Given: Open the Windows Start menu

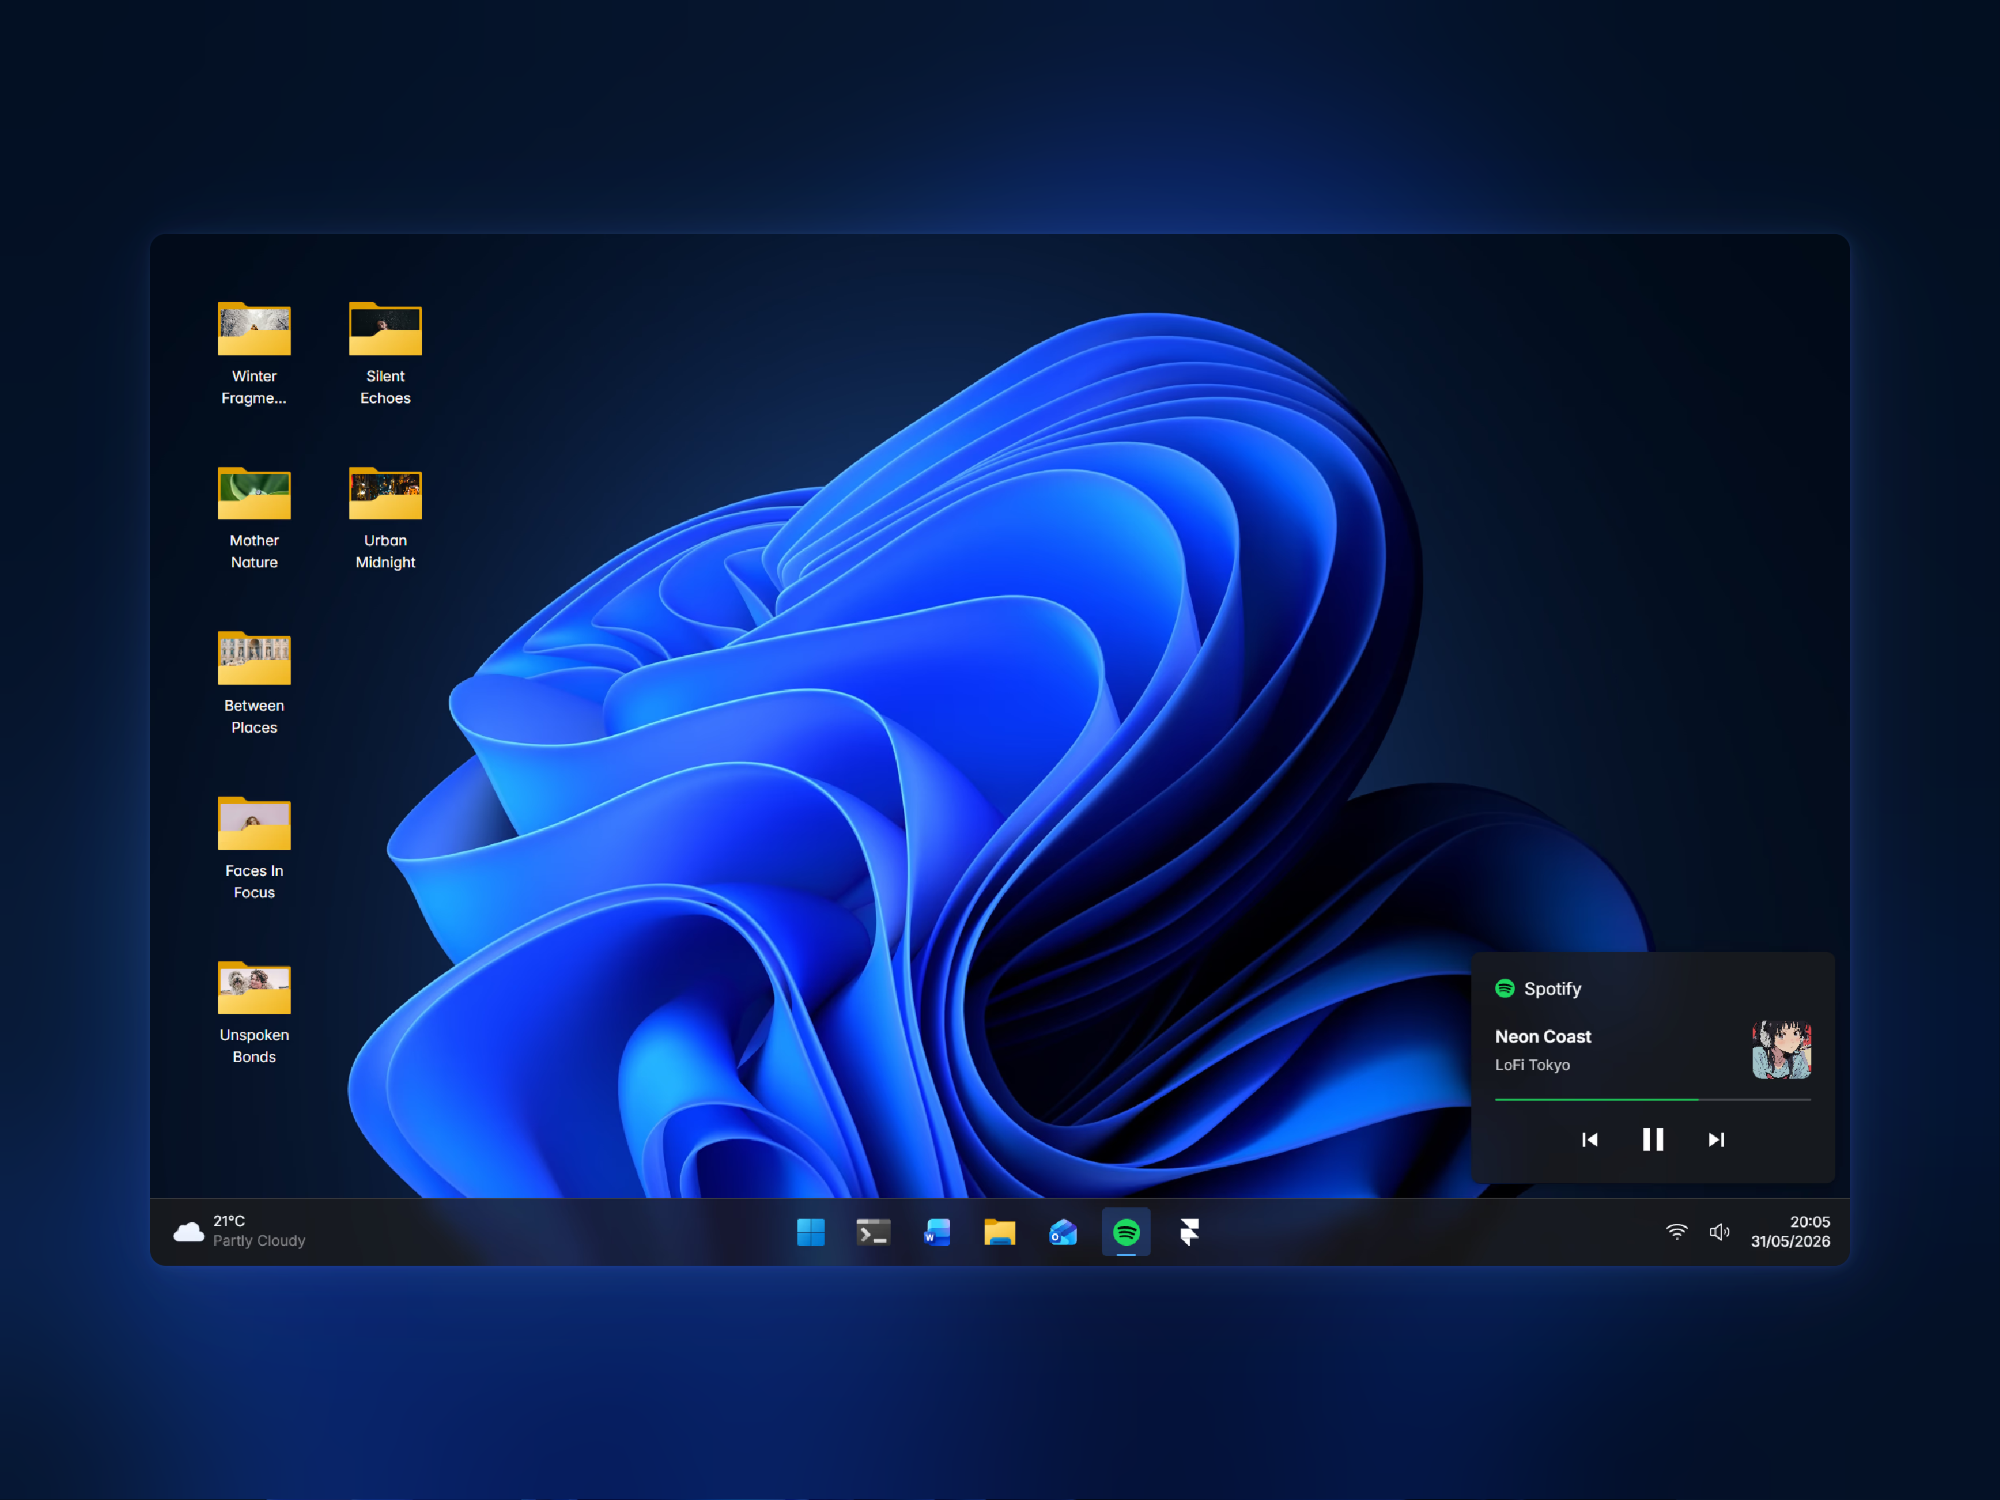Looking at the screenshot, I should [811, 1232].
